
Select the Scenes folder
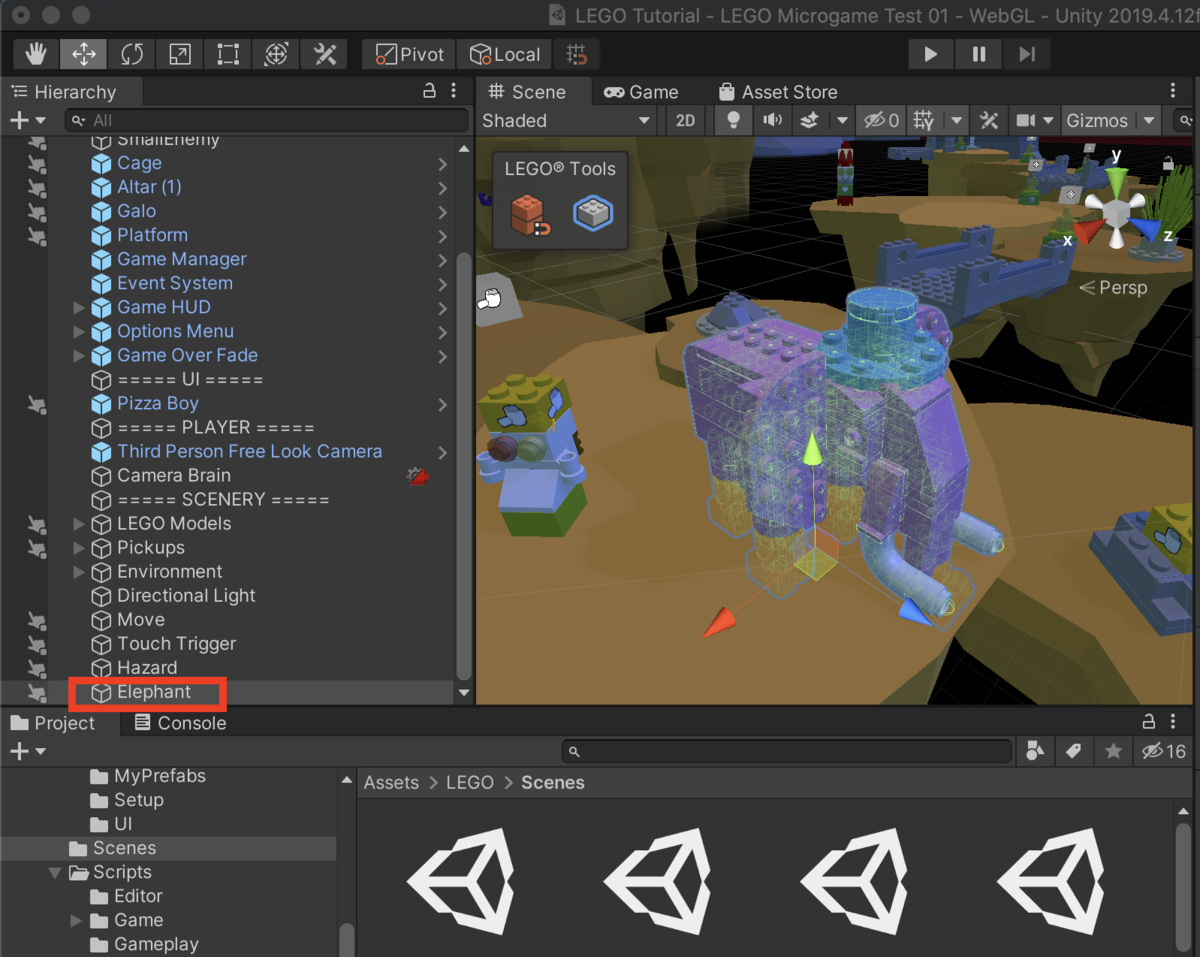click(x=124, y=848)
